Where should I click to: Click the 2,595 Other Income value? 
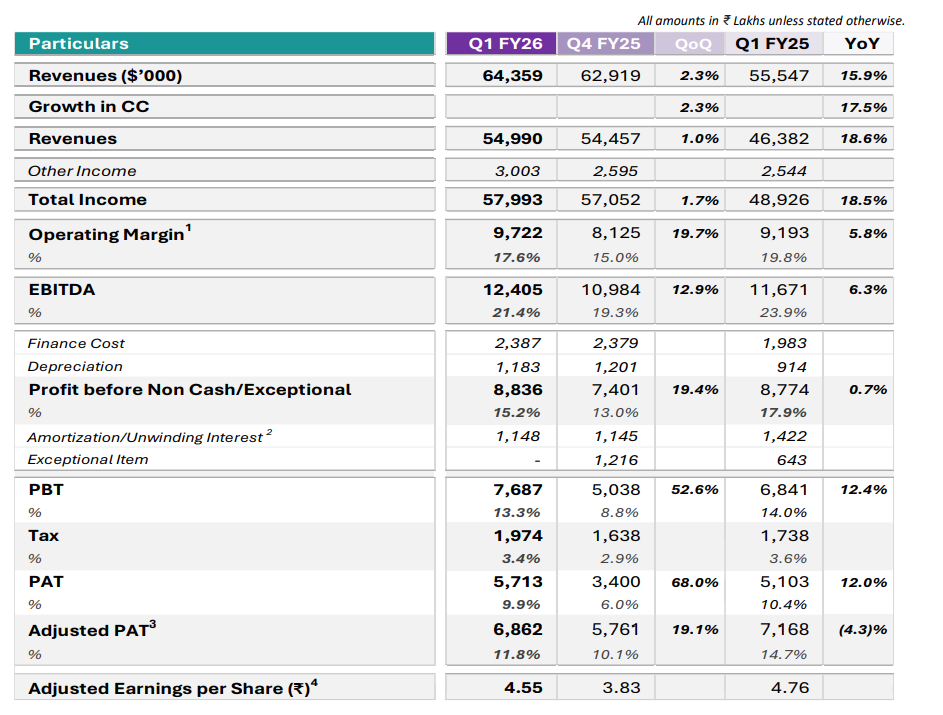point(615,171)
